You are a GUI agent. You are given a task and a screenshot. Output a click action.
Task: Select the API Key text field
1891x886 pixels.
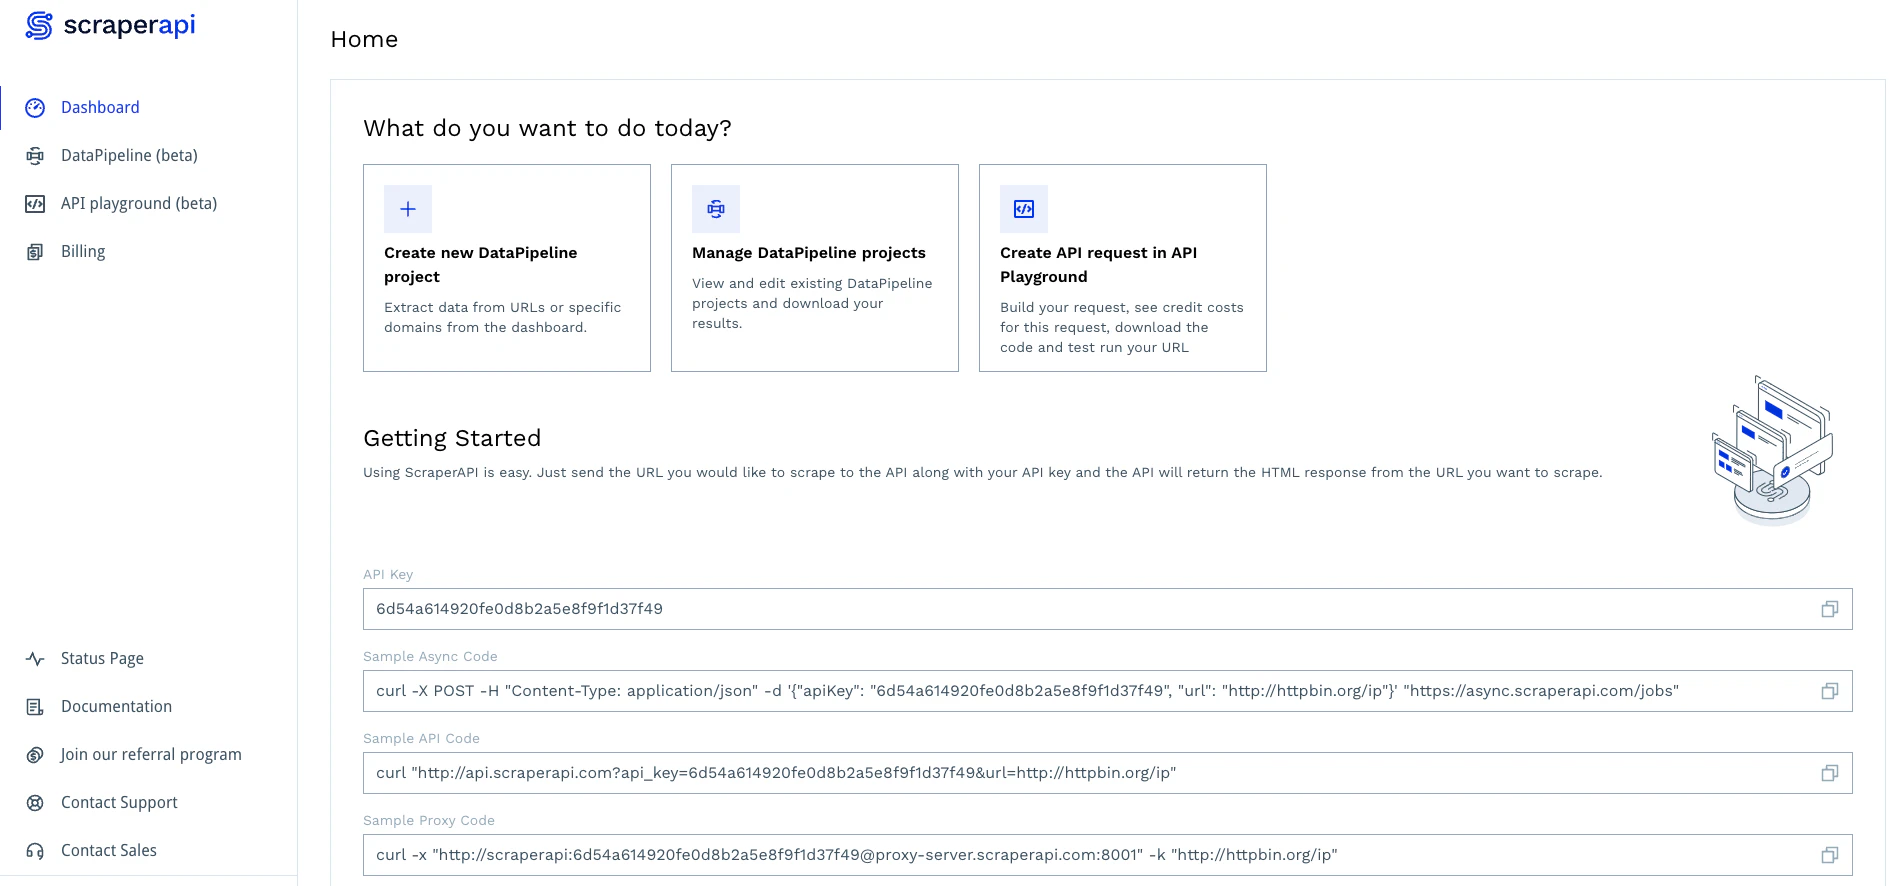[900, 608]
